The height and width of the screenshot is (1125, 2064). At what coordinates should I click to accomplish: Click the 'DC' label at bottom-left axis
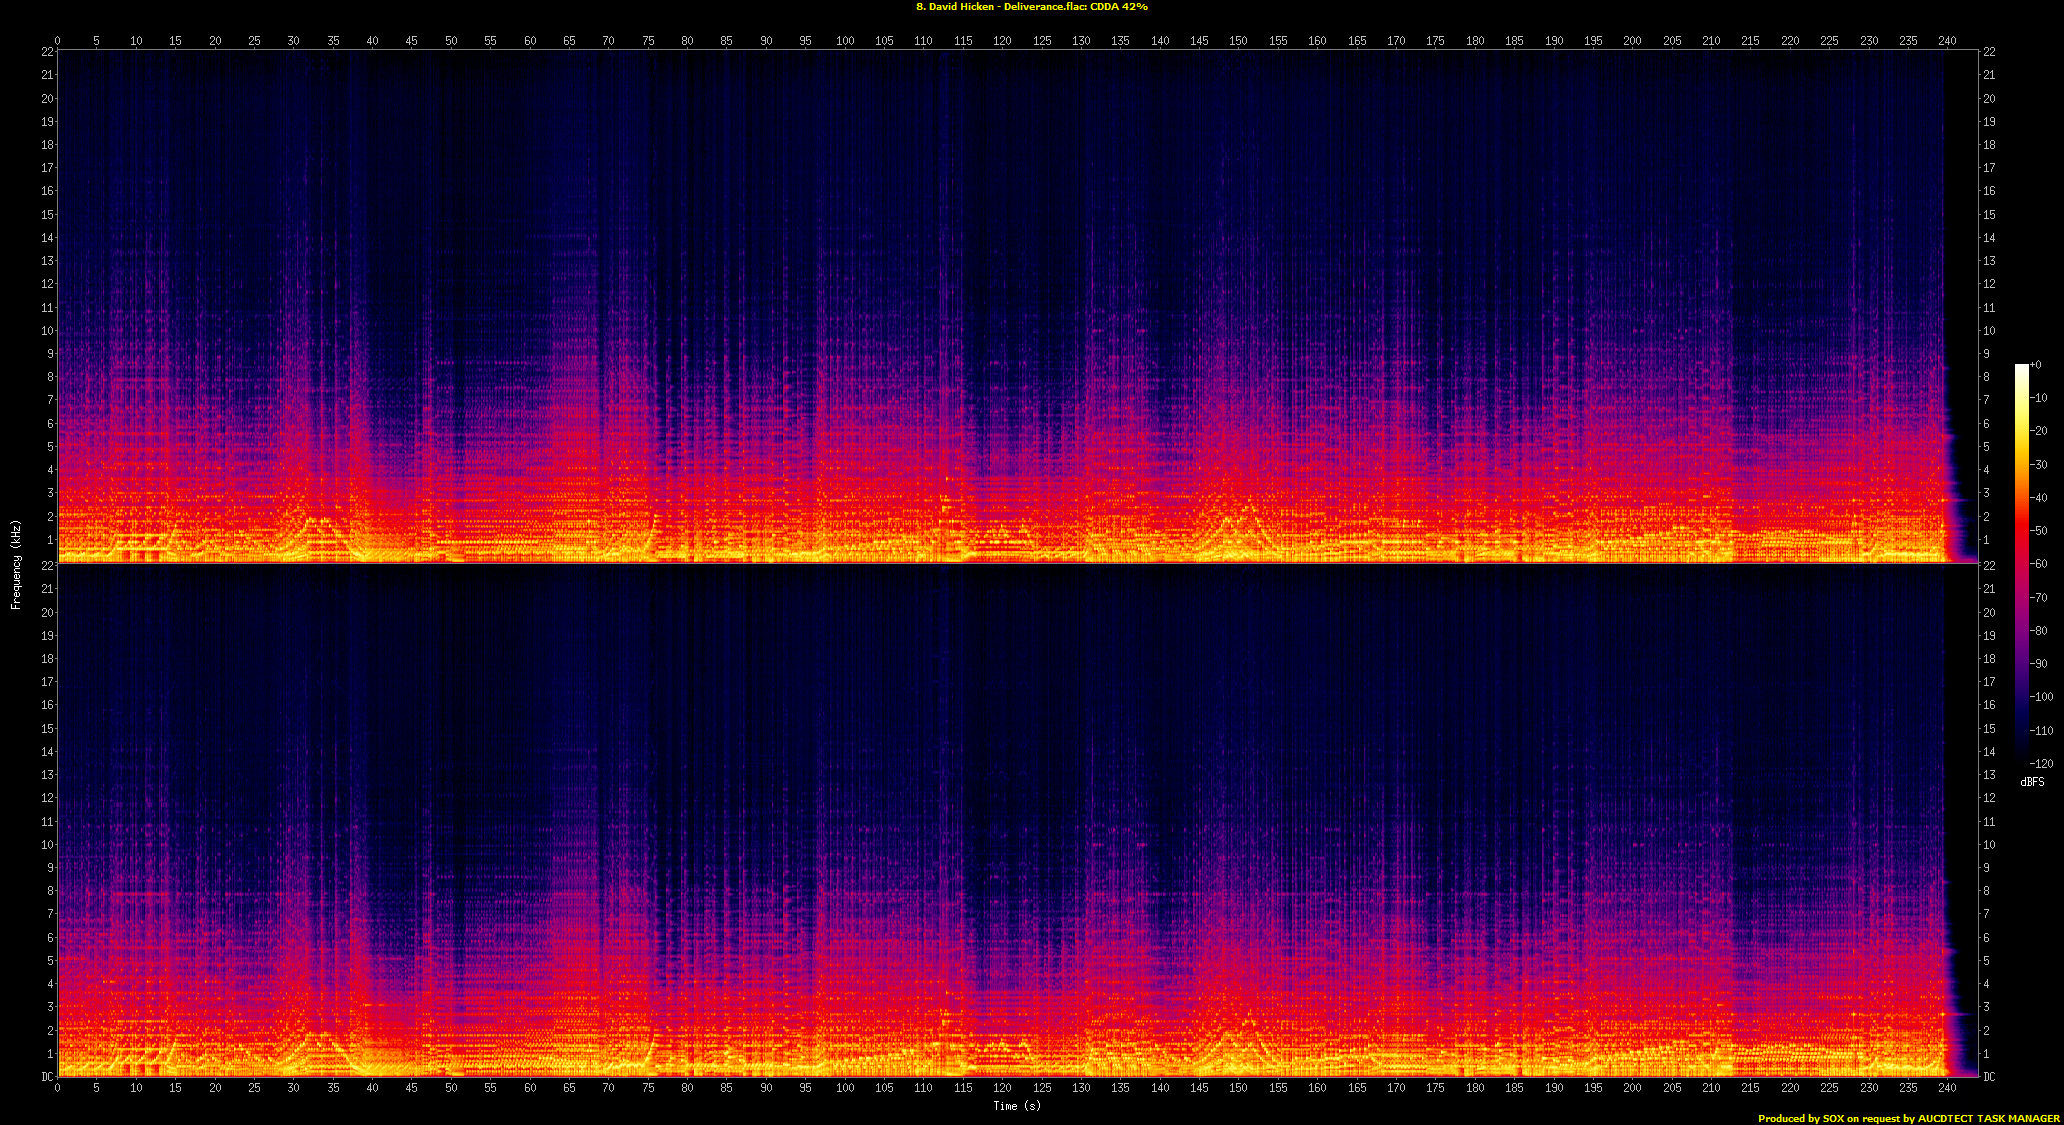(47, 1077)
